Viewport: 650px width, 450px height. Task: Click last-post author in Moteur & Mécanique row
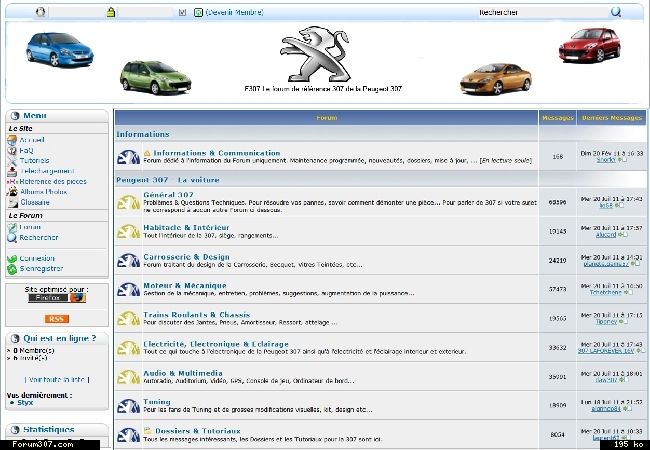click(x=606, y=293)
